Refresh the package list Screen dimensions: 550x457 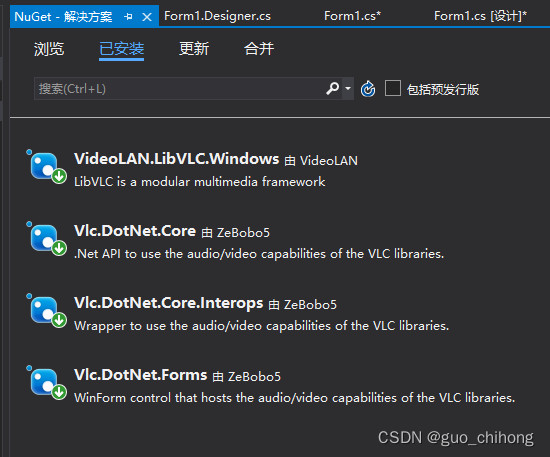[368, 89]
